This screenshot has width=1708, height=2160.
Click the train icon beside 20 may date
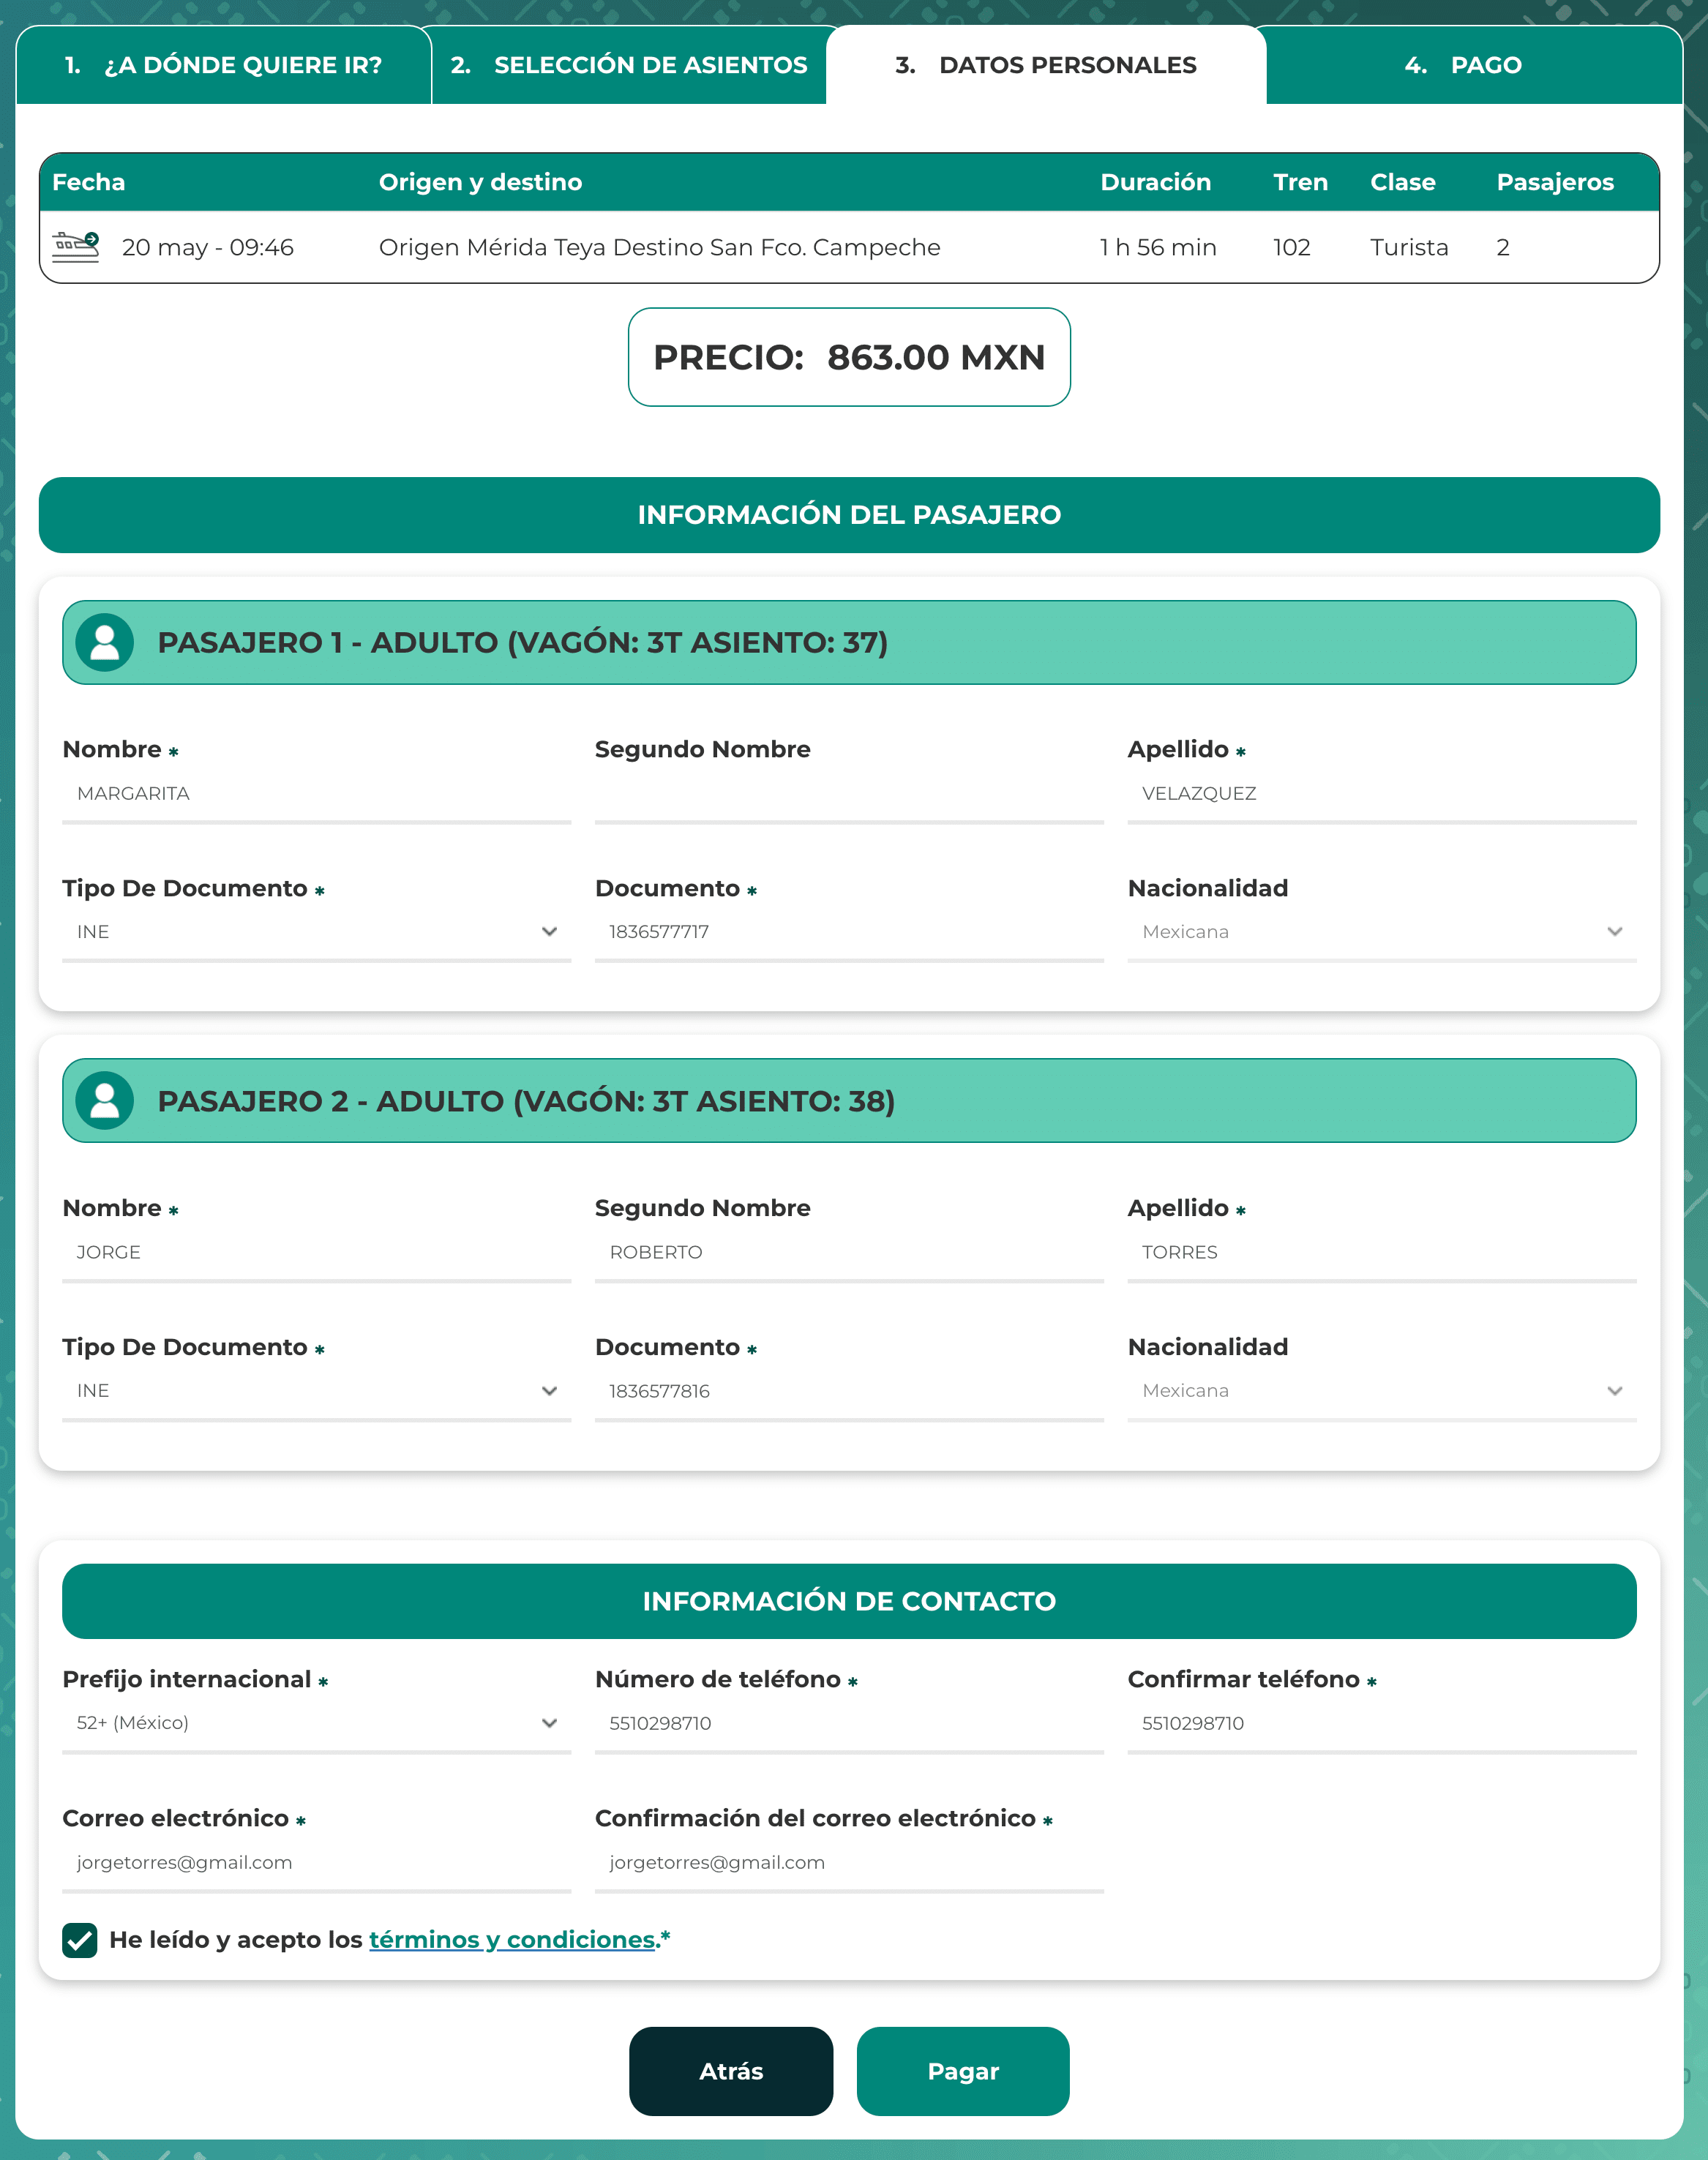(x=76, y=246)
